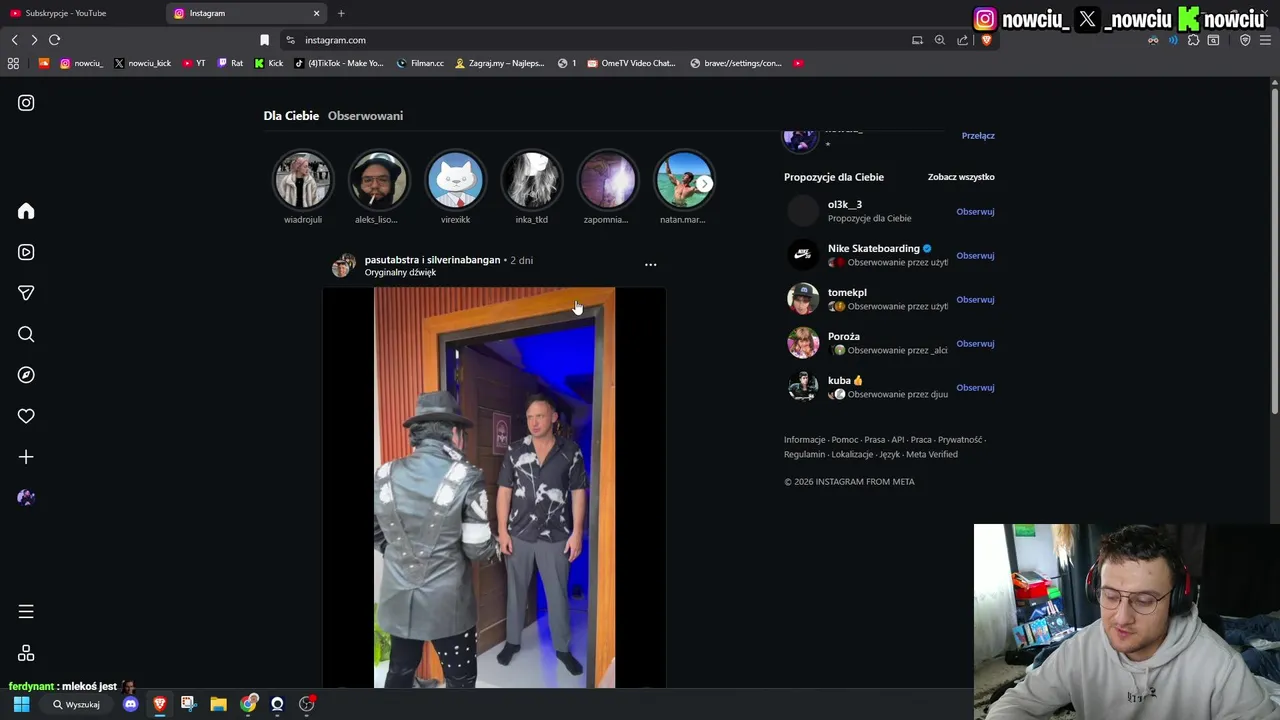The image size is (1280, 720).
Task: Open the Meta apps grid icon in sidebar
Action: 26,653
